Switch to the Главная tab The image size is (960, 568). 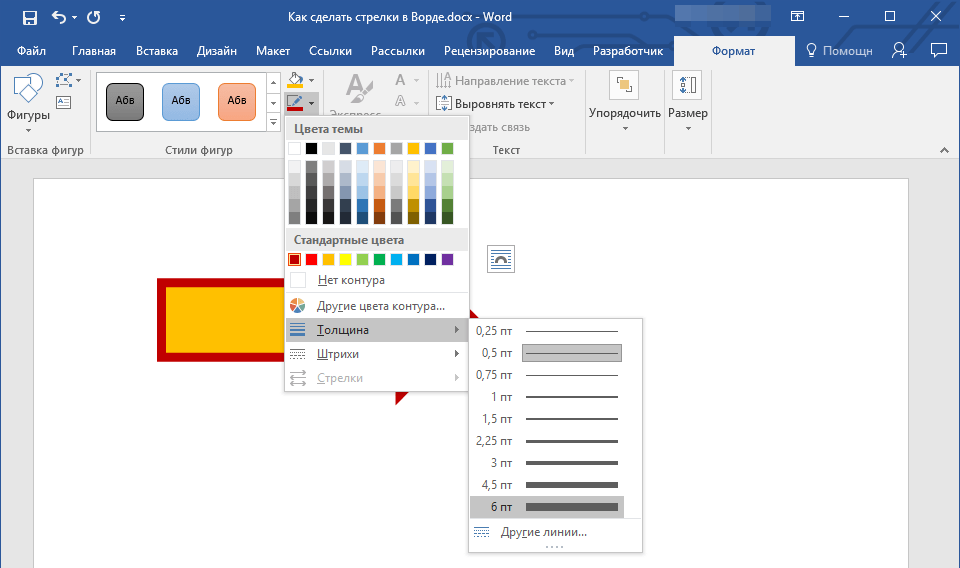(94, 51)
